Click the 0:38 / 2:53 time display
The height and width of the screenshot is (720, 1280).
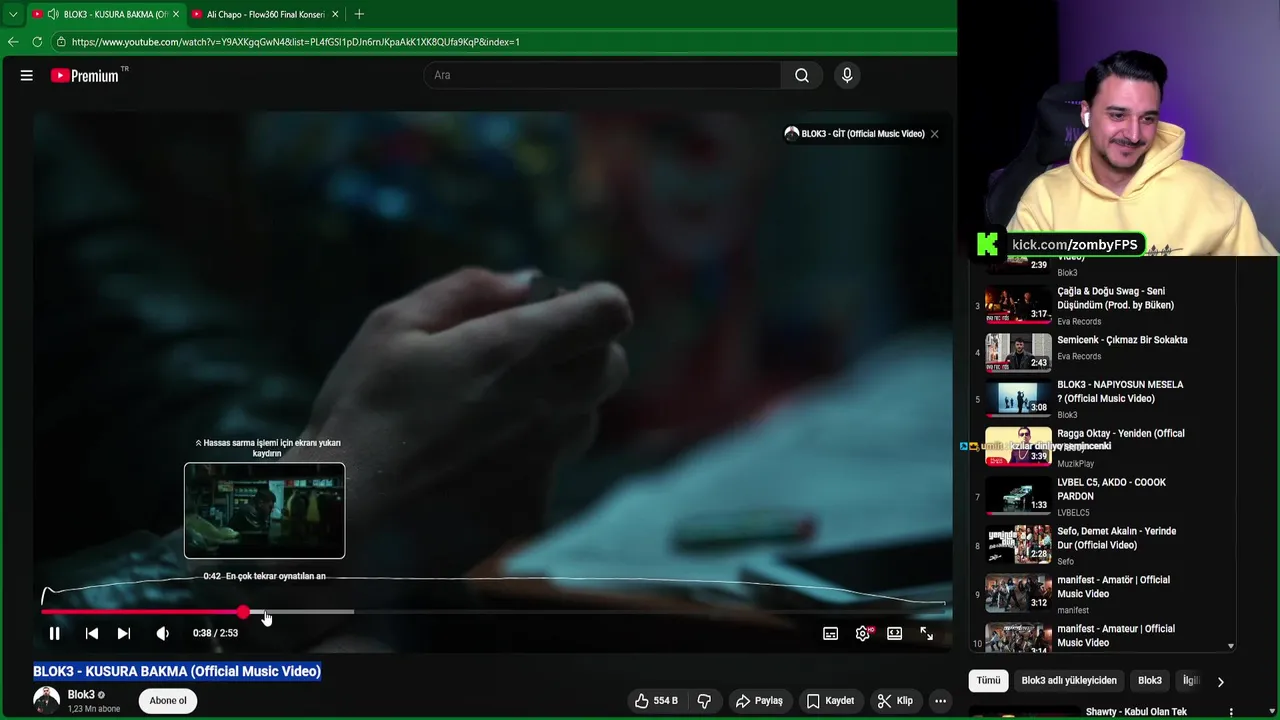[215, 633]
